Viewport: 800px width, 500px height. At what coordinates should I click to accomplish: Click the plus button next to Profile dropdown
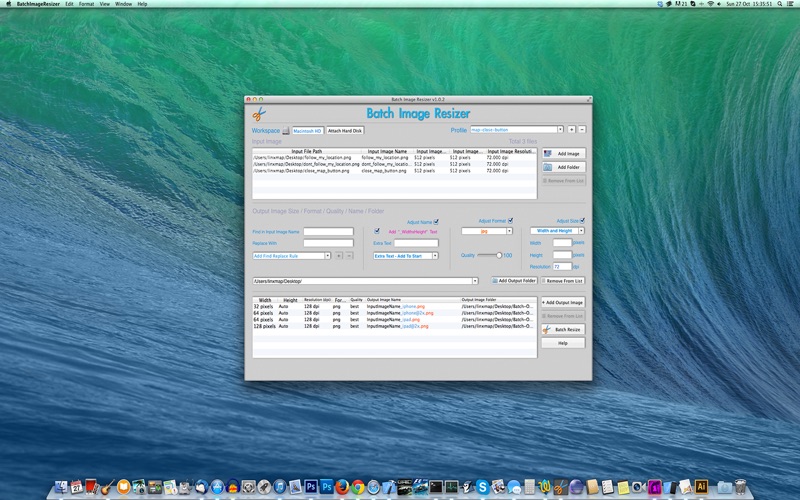[571, 130]
